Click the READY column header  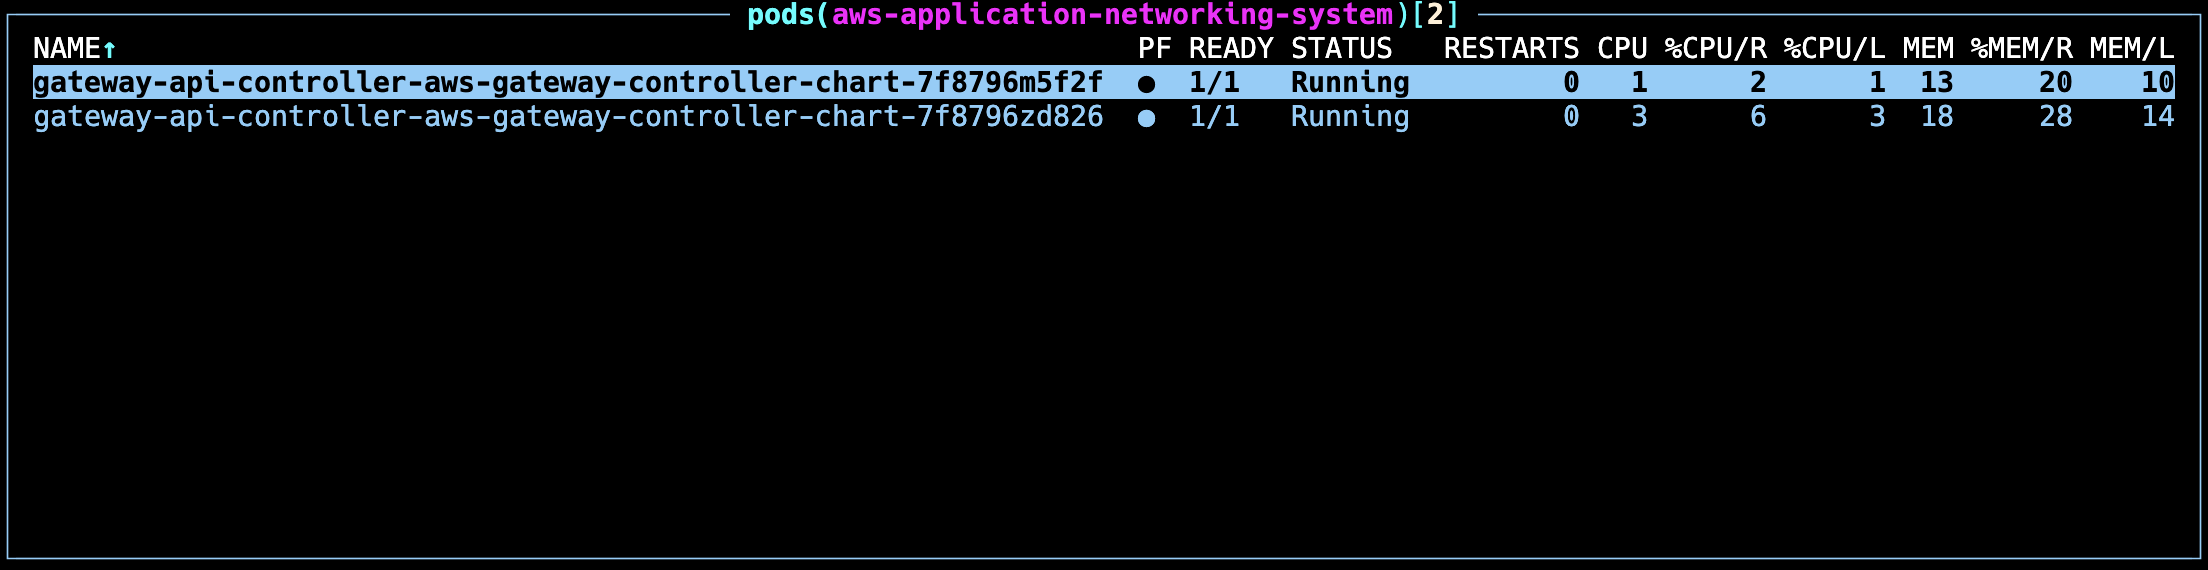pos(1230,48)
